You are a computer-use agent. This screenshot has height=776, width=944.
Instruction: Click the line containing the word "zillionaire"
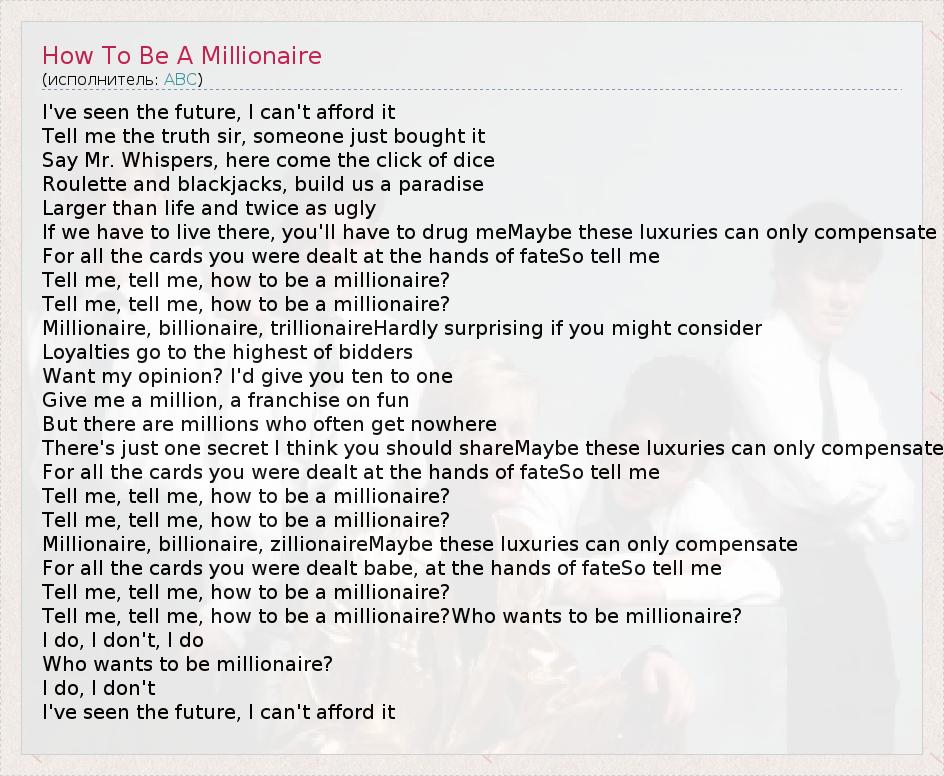(419, 544)
